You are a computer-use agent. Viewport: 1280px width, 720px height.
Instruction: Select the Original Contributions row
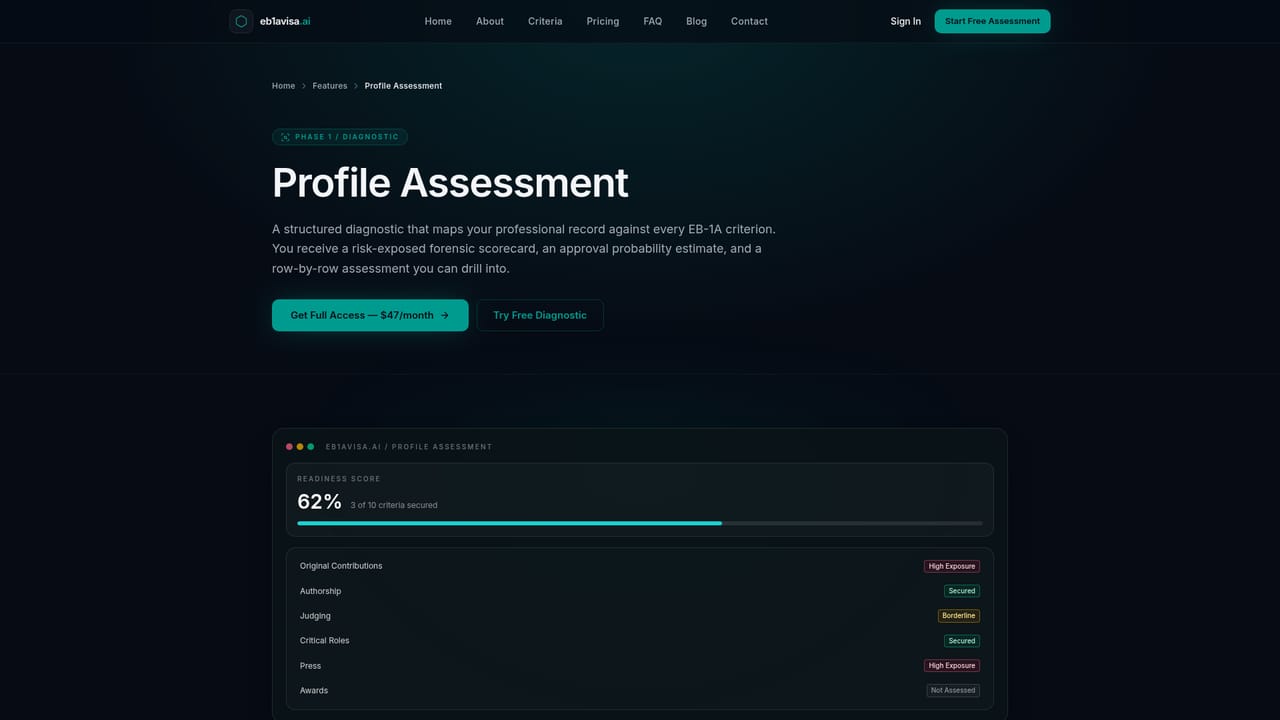click(x=640, y=566)
